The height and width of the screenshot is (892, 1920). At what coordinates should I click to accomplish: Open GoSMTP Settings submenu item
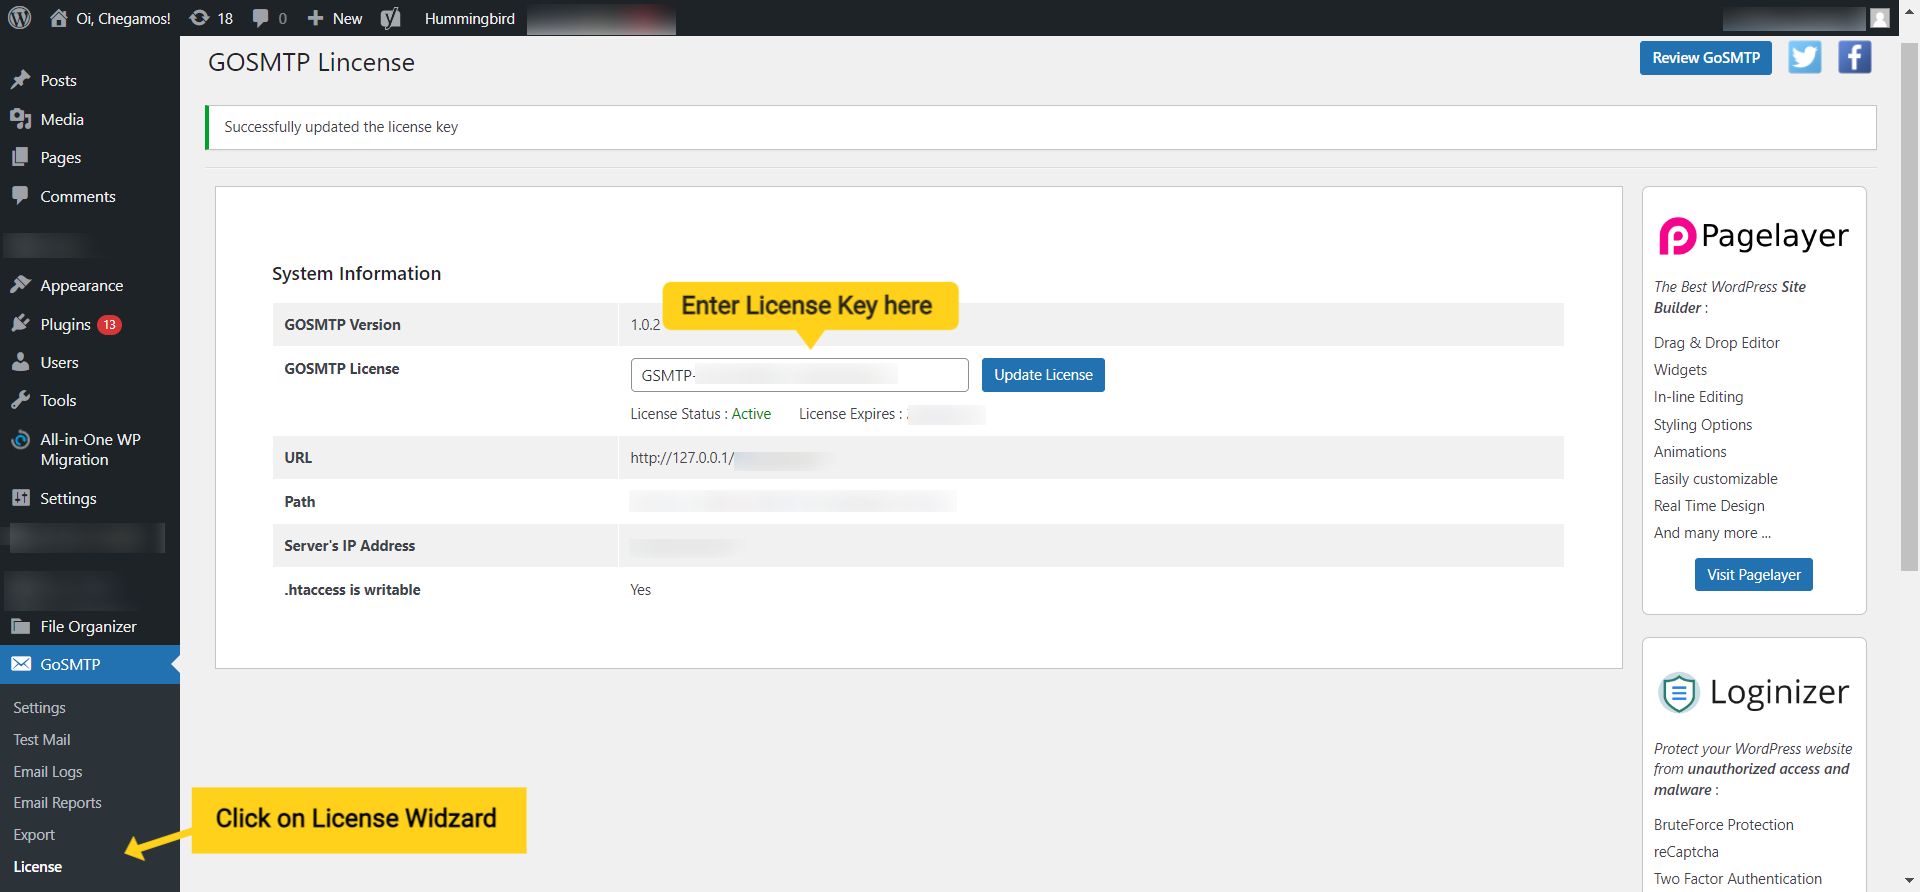(x=39, y=708)
